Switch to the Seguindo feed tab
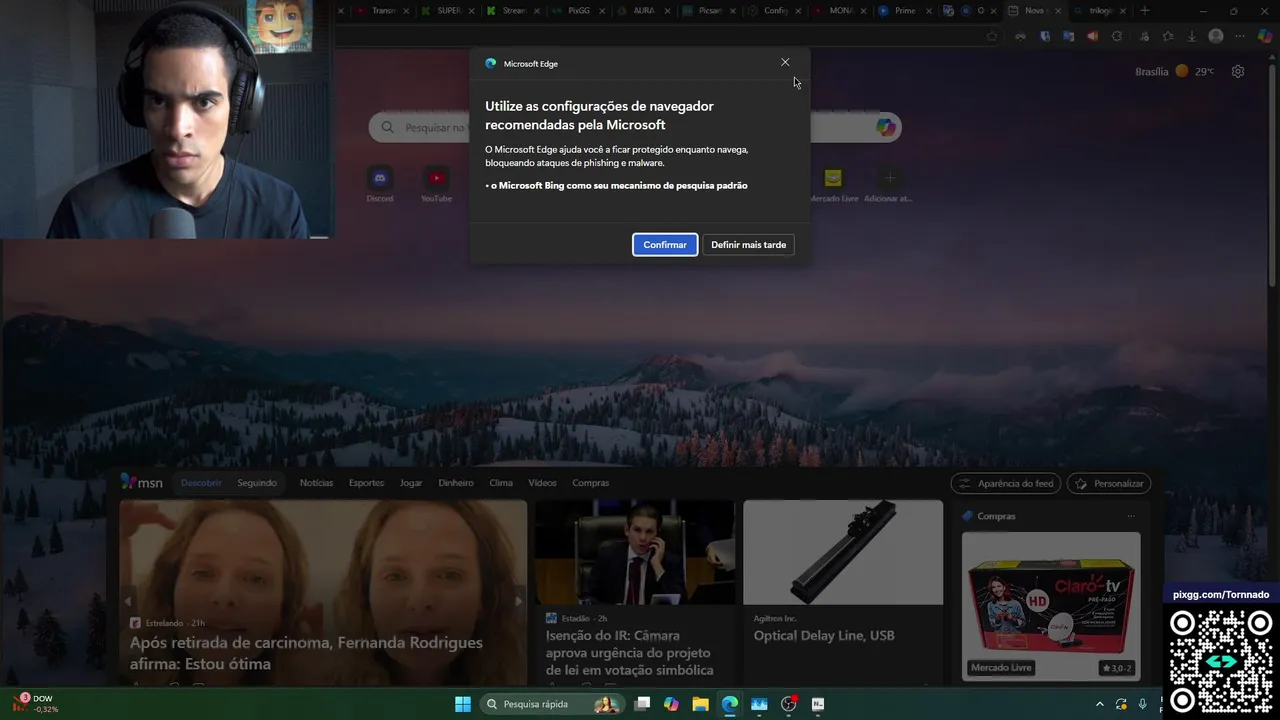Image resolution: width=1280 pixels, height=720 pixels. pyautogui.click(x=257, y=483)
